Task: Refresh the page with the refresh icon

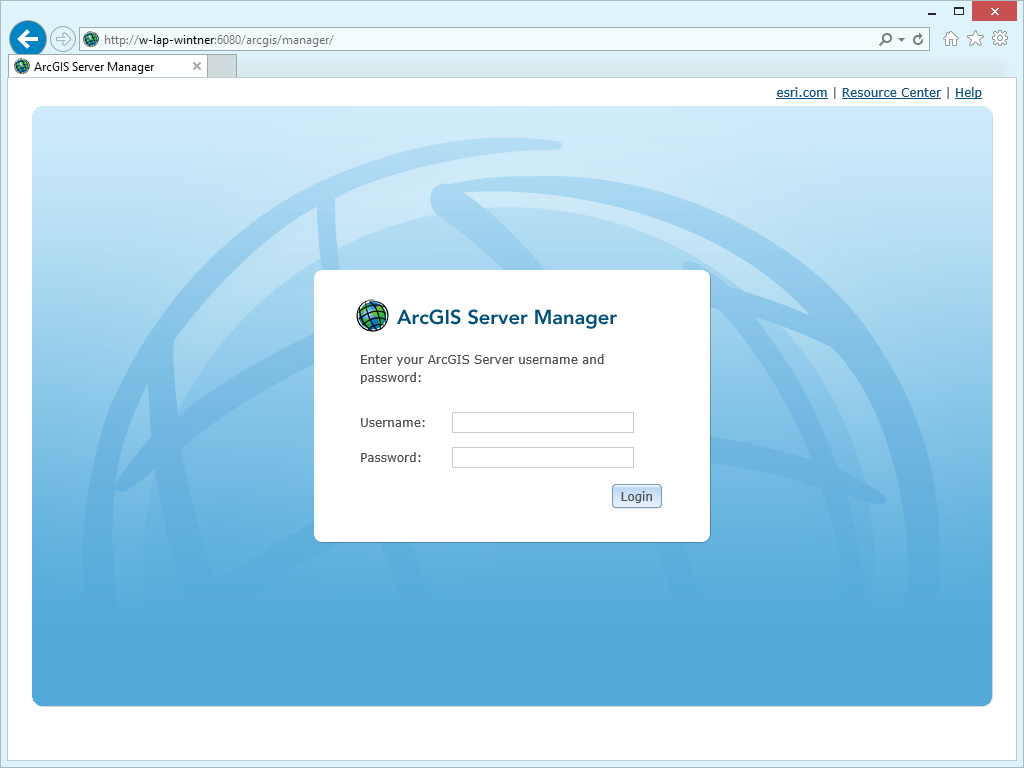Action: 918,38
